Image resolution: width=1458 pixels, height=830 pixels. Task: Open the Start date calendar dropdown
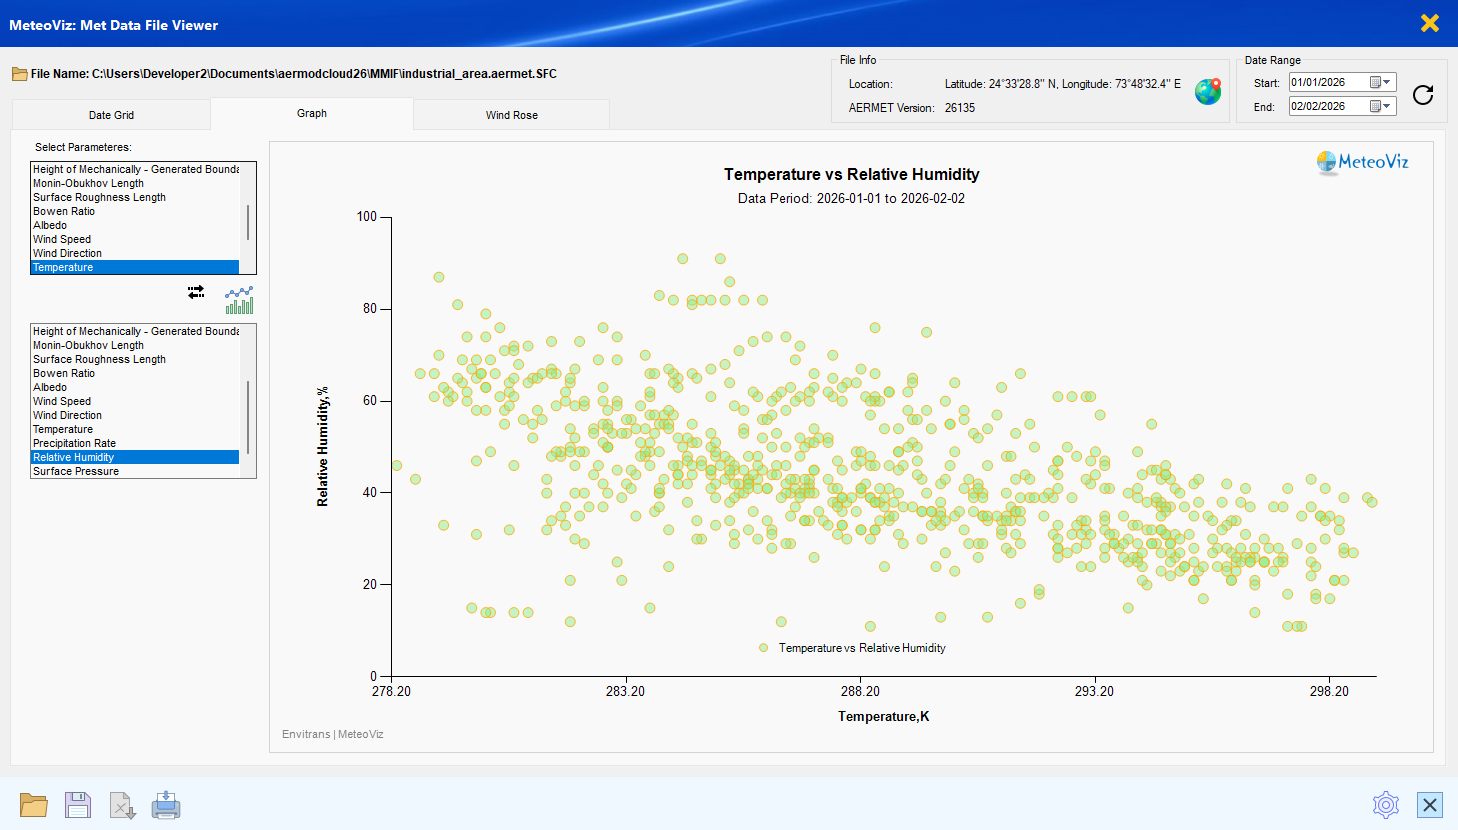tap(1380, 82)
